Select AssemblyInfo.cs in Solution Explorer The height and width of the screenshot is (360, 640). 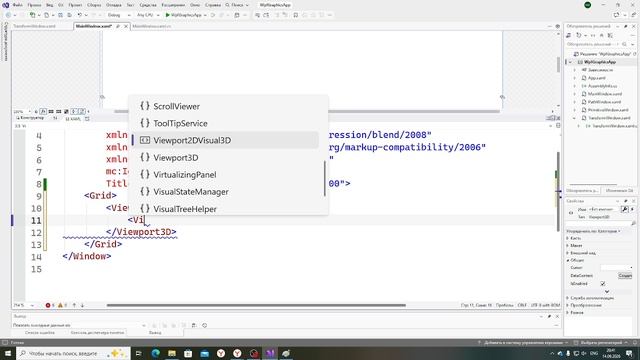click(x=602, y=86)
